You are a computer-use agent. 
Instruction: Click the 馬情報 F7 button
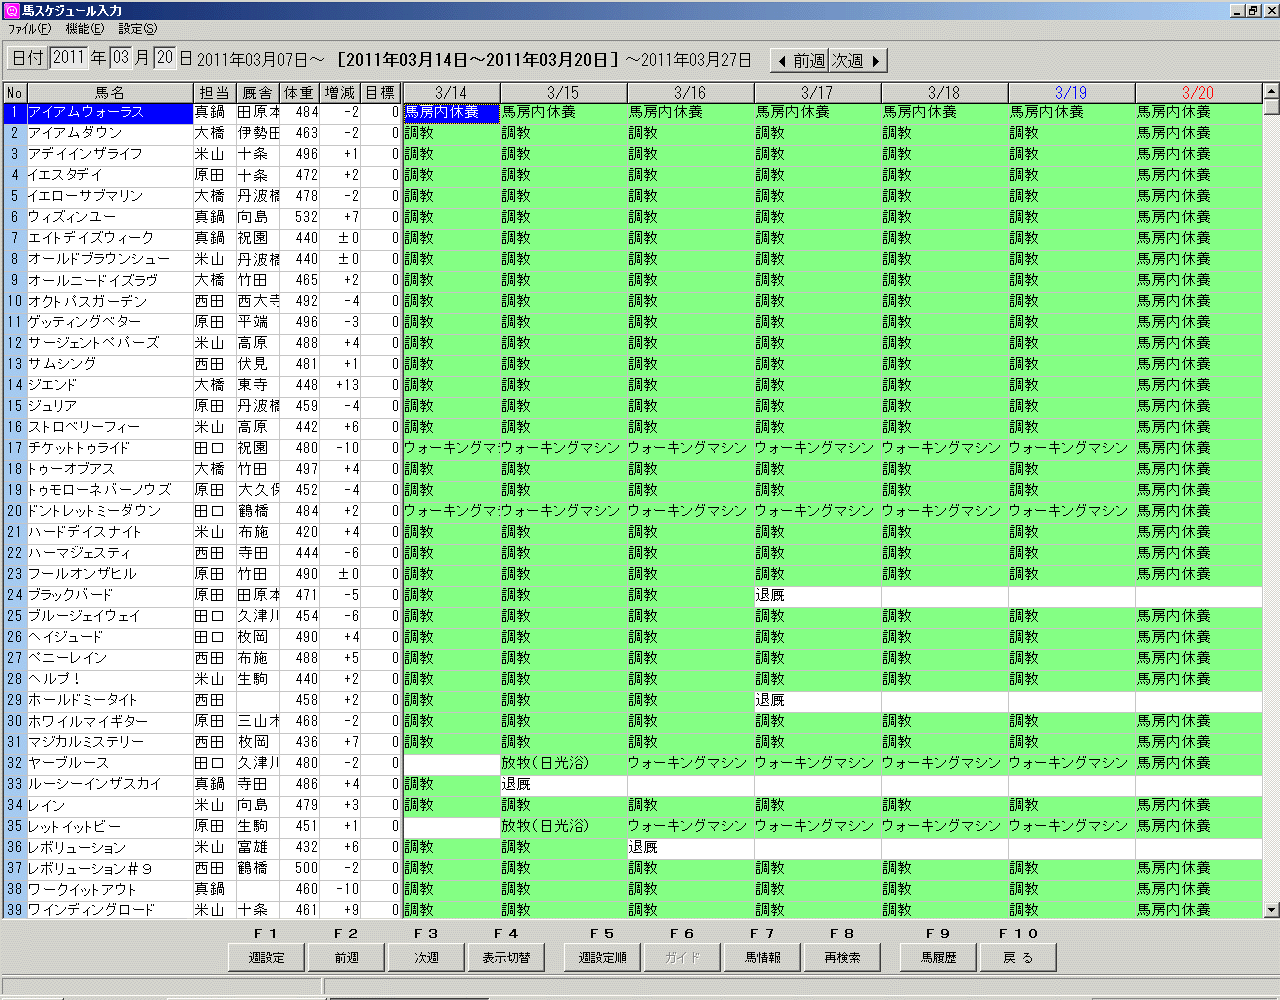tap(762, 957)
